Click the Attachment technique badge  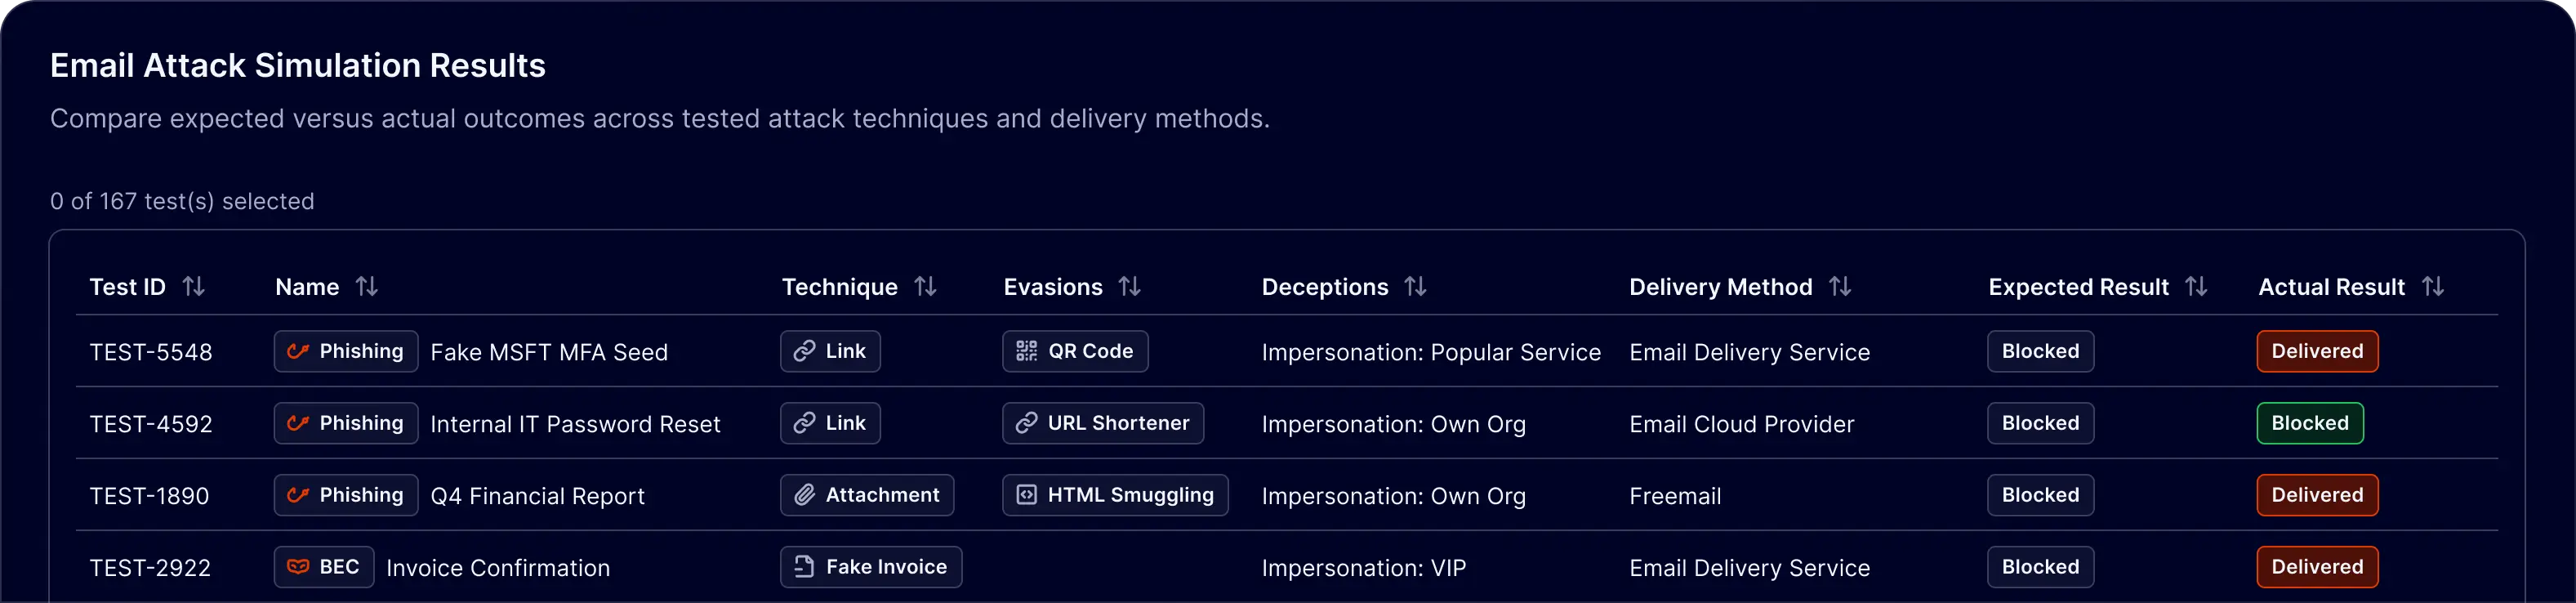pos(867,495)
